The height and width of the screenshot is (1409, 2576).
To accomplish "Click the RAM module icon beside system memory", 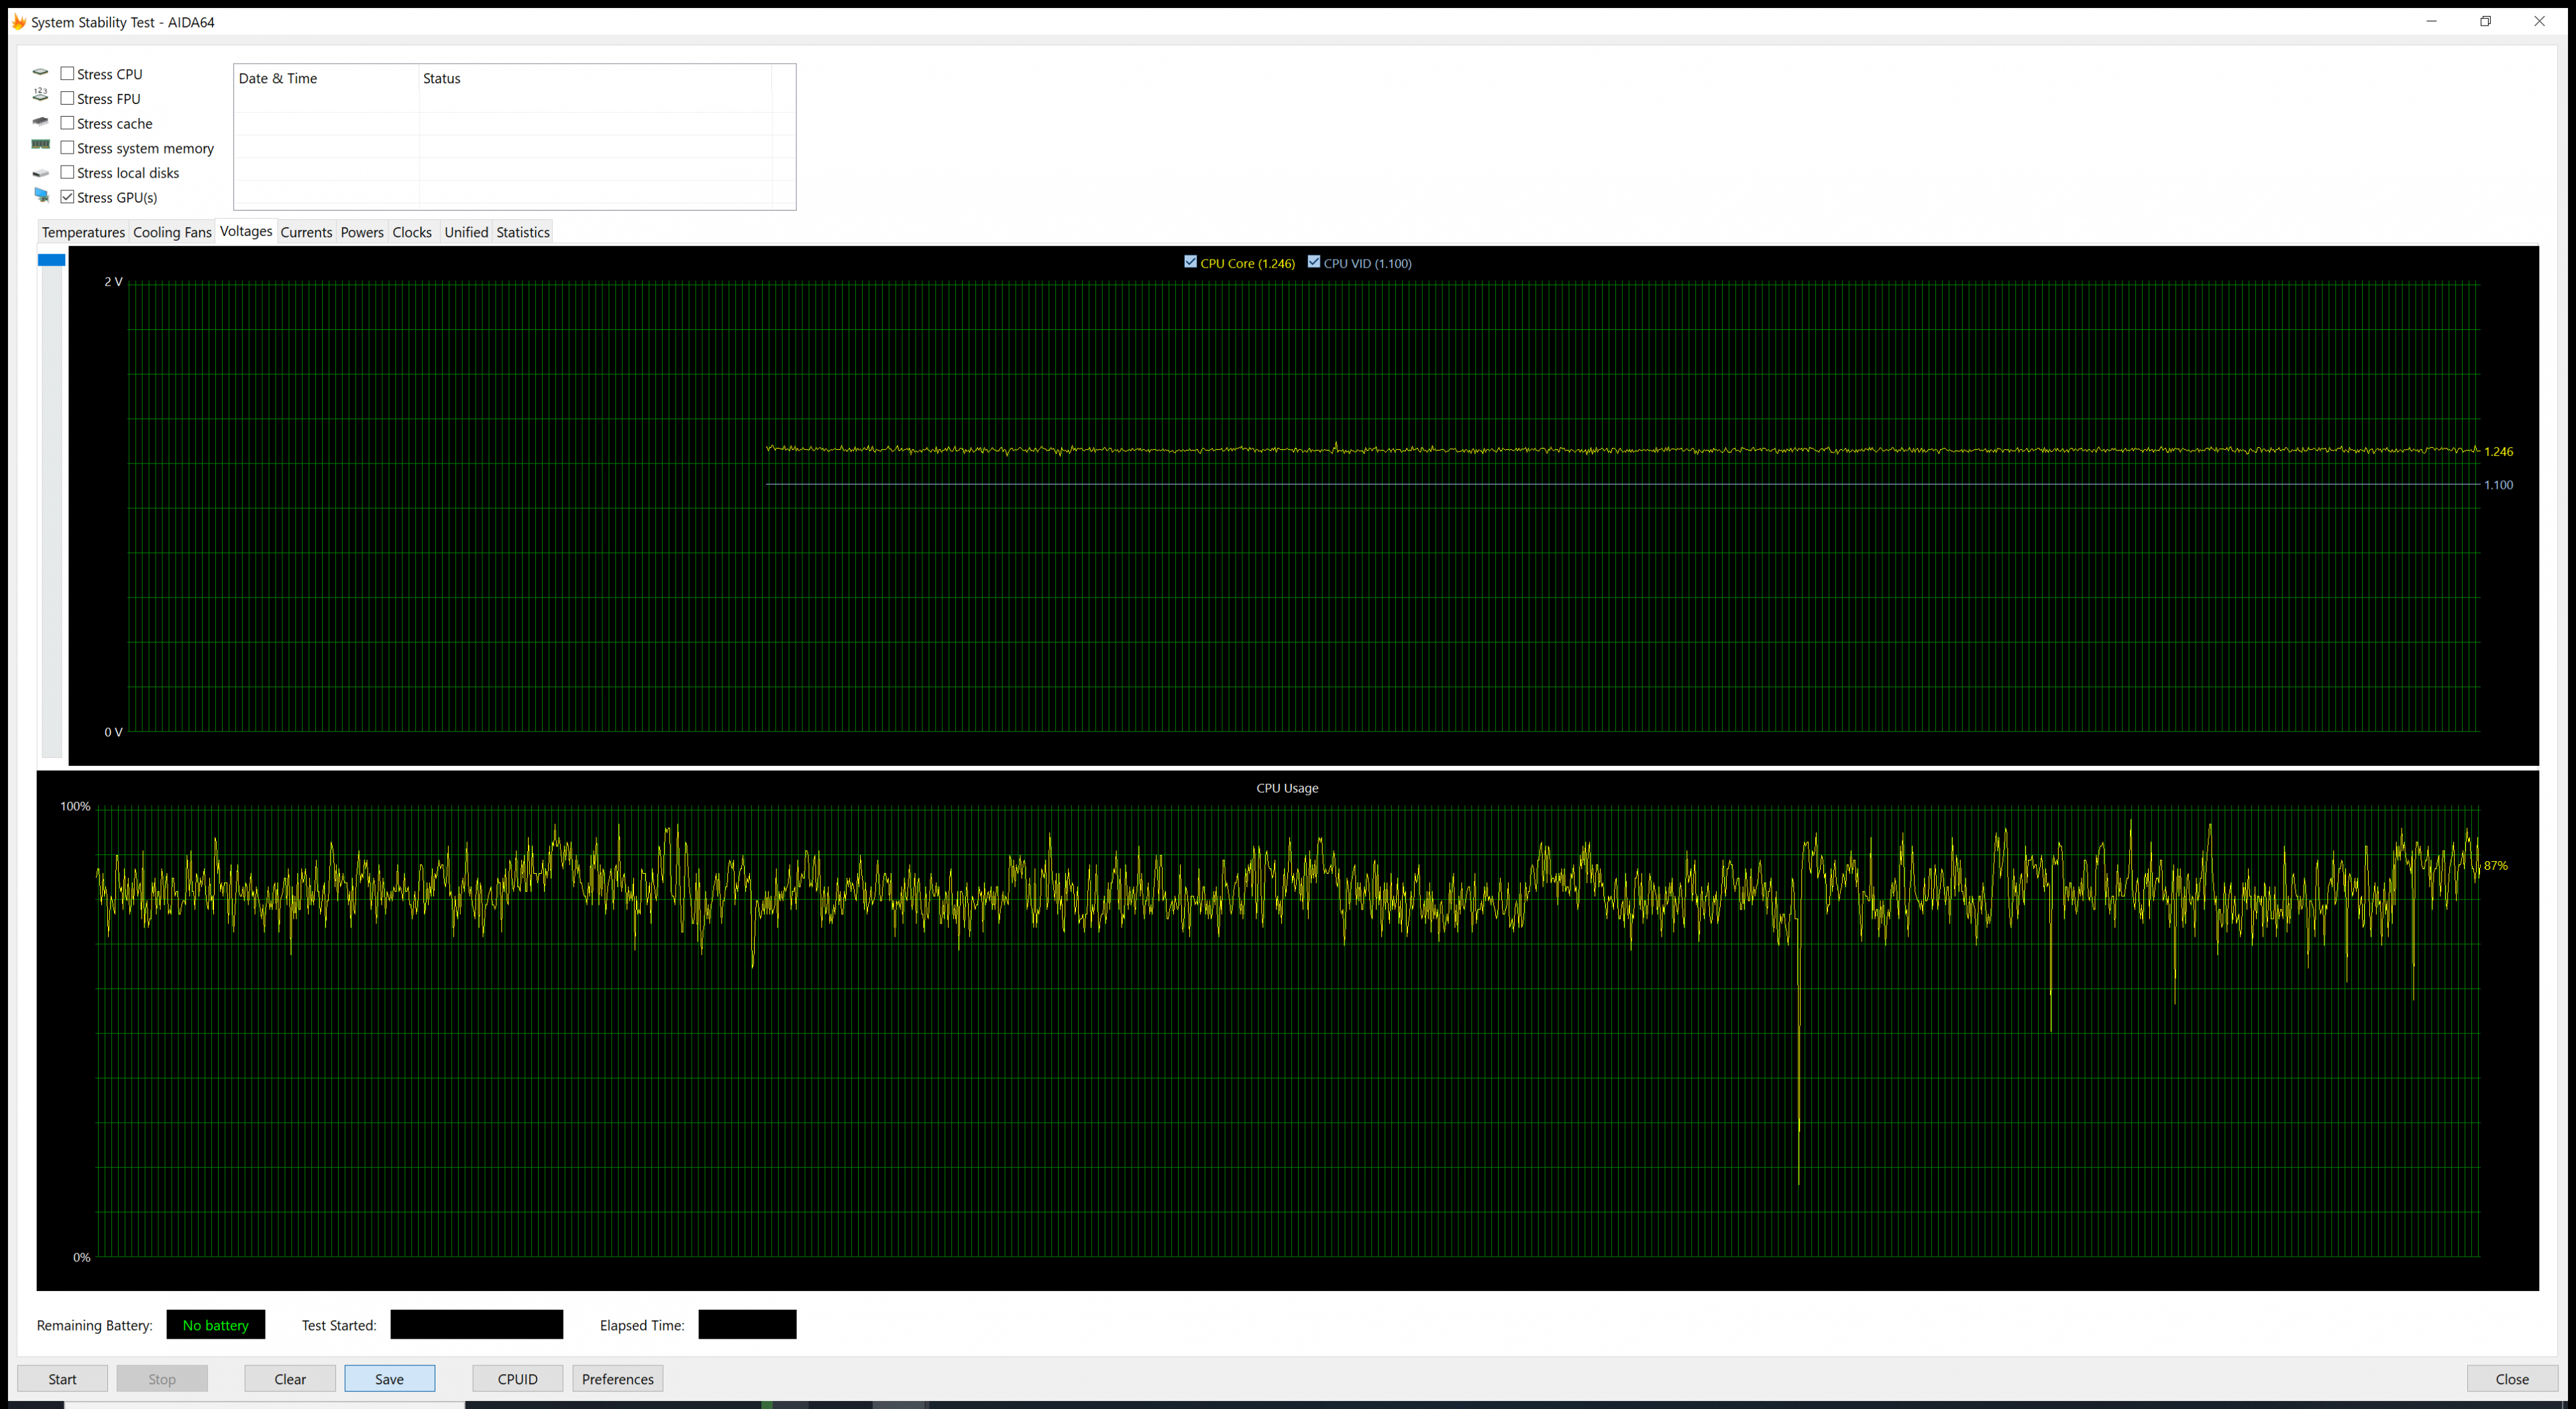I will click(x=40, y=145).
